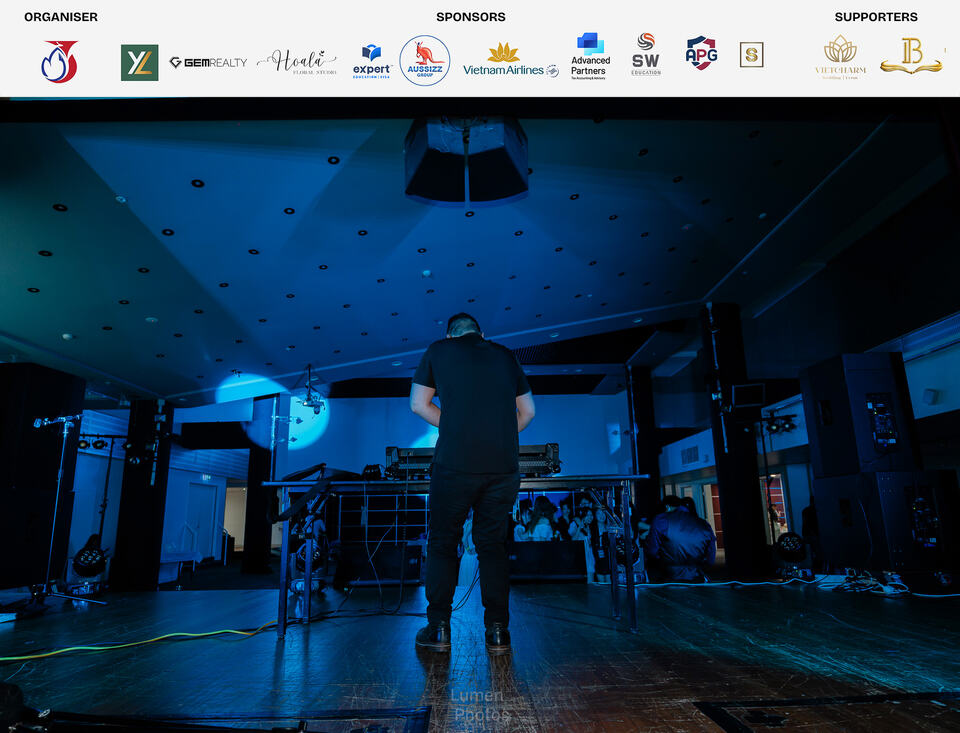Screen dimensions: 960x733
Task: Open the blue-lit stage event photo
Action: [480, 415]
